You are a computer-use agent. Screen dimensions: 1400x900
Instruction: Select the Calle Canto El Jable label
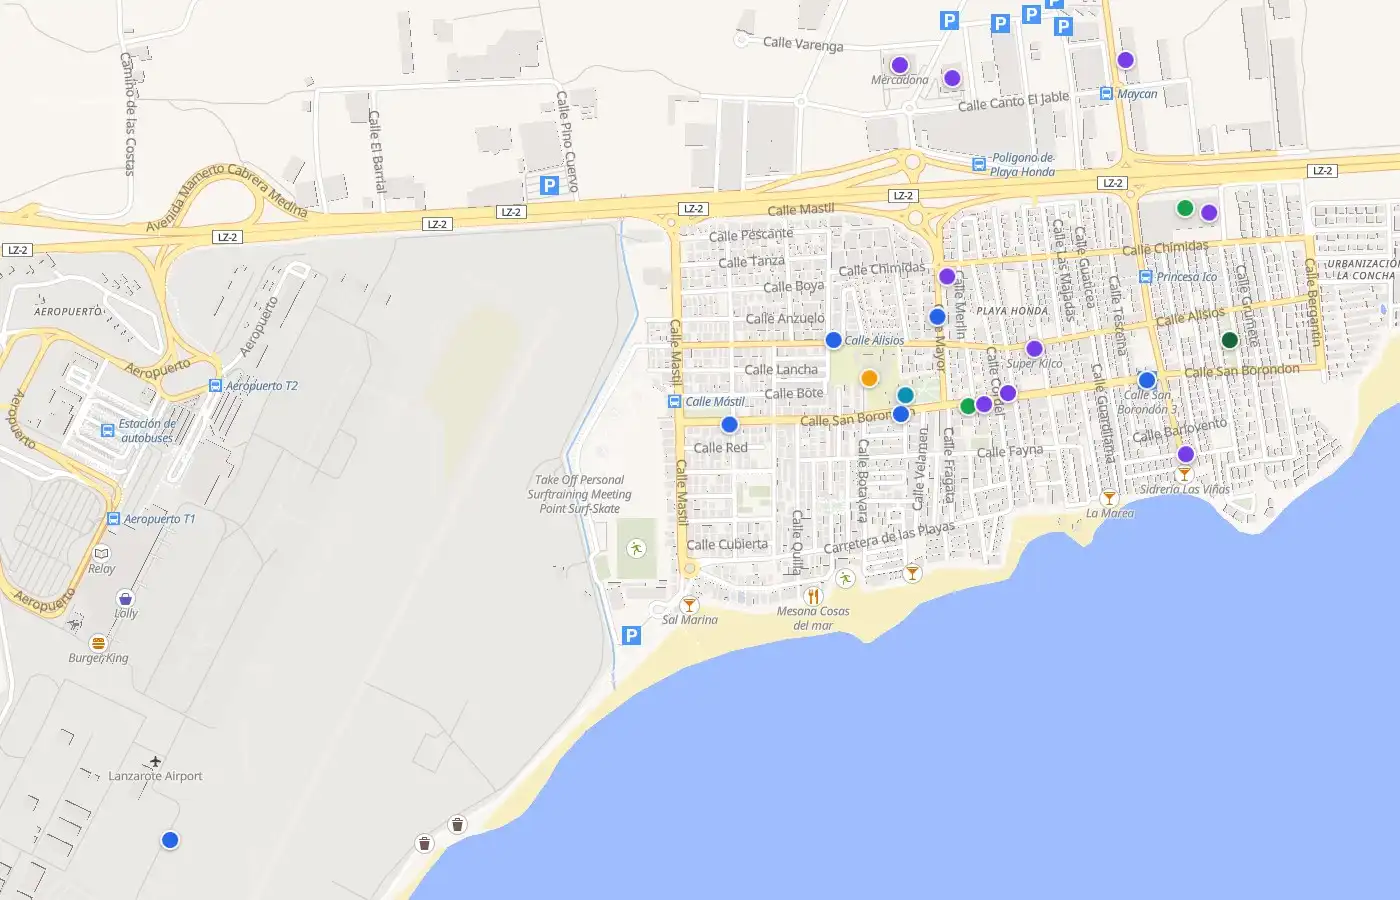click(x=1013, y=101)
